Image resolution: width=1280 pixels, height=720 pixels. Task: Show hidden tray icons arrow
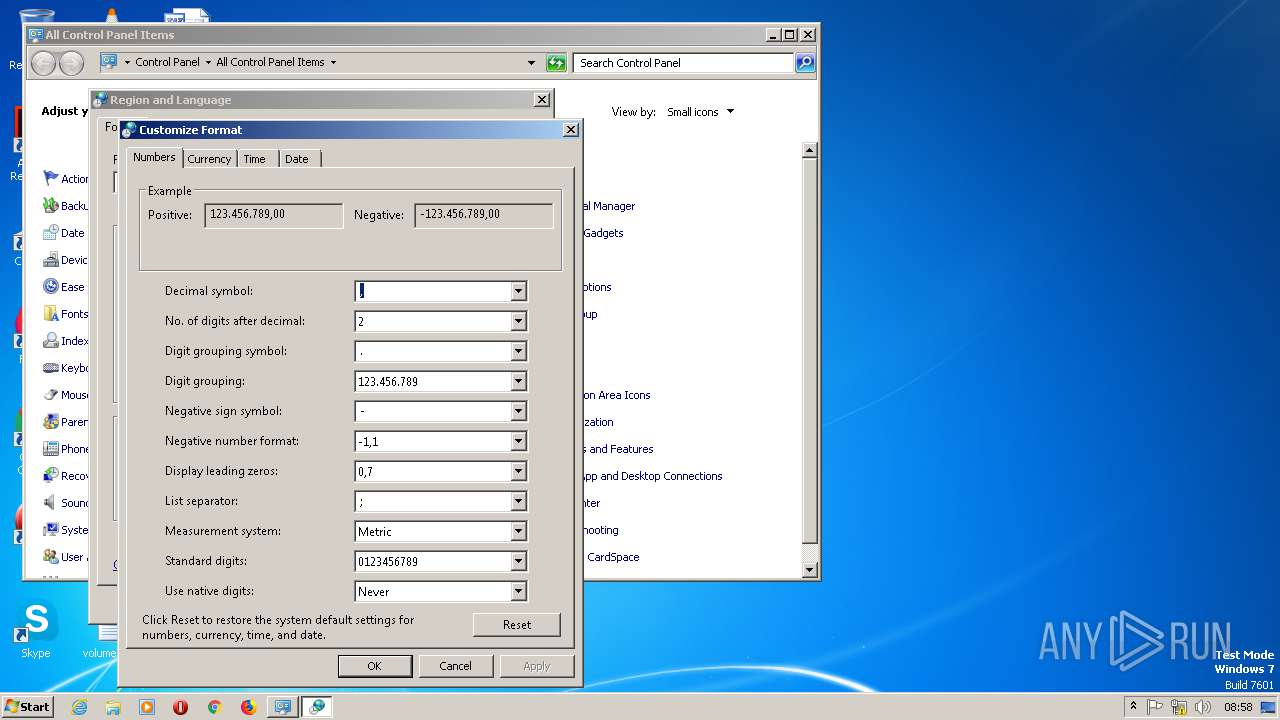pyautogui.click(x=1133, y=706)
